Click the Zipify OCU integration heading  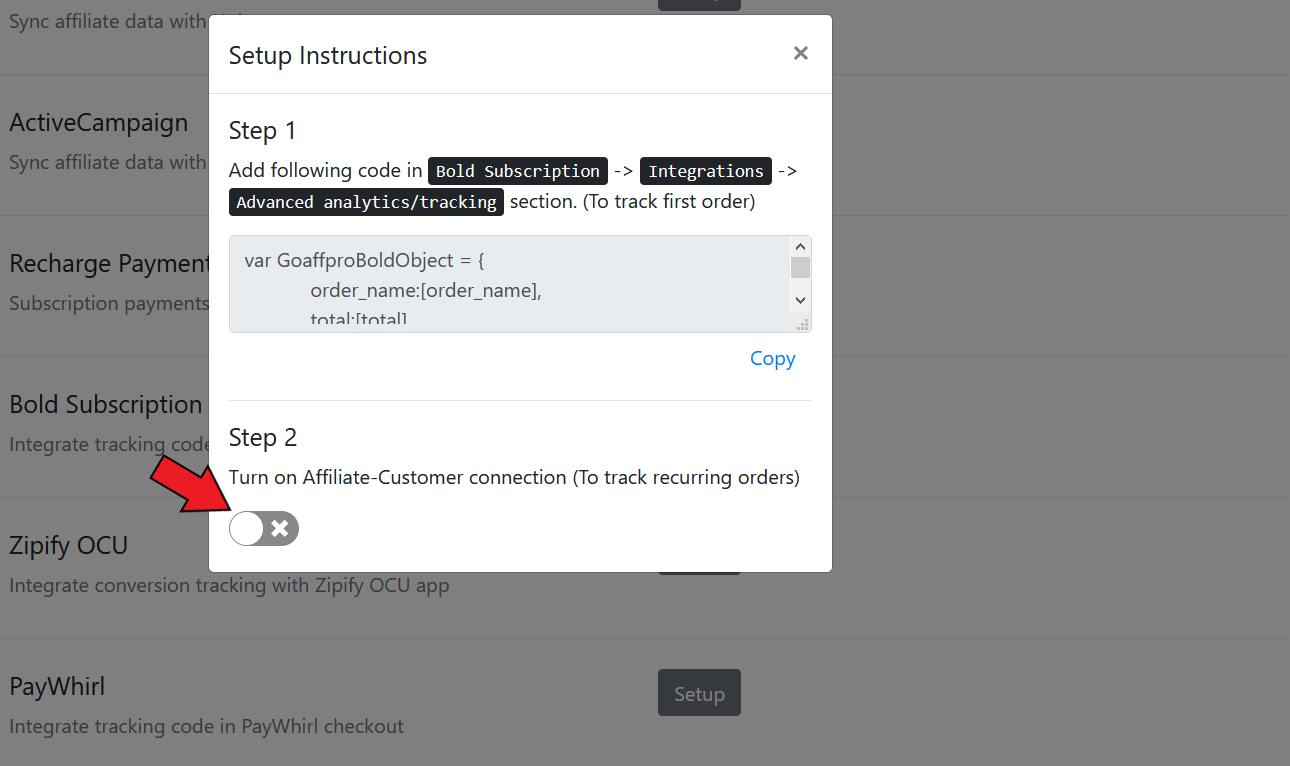click(x=69, y=546)
